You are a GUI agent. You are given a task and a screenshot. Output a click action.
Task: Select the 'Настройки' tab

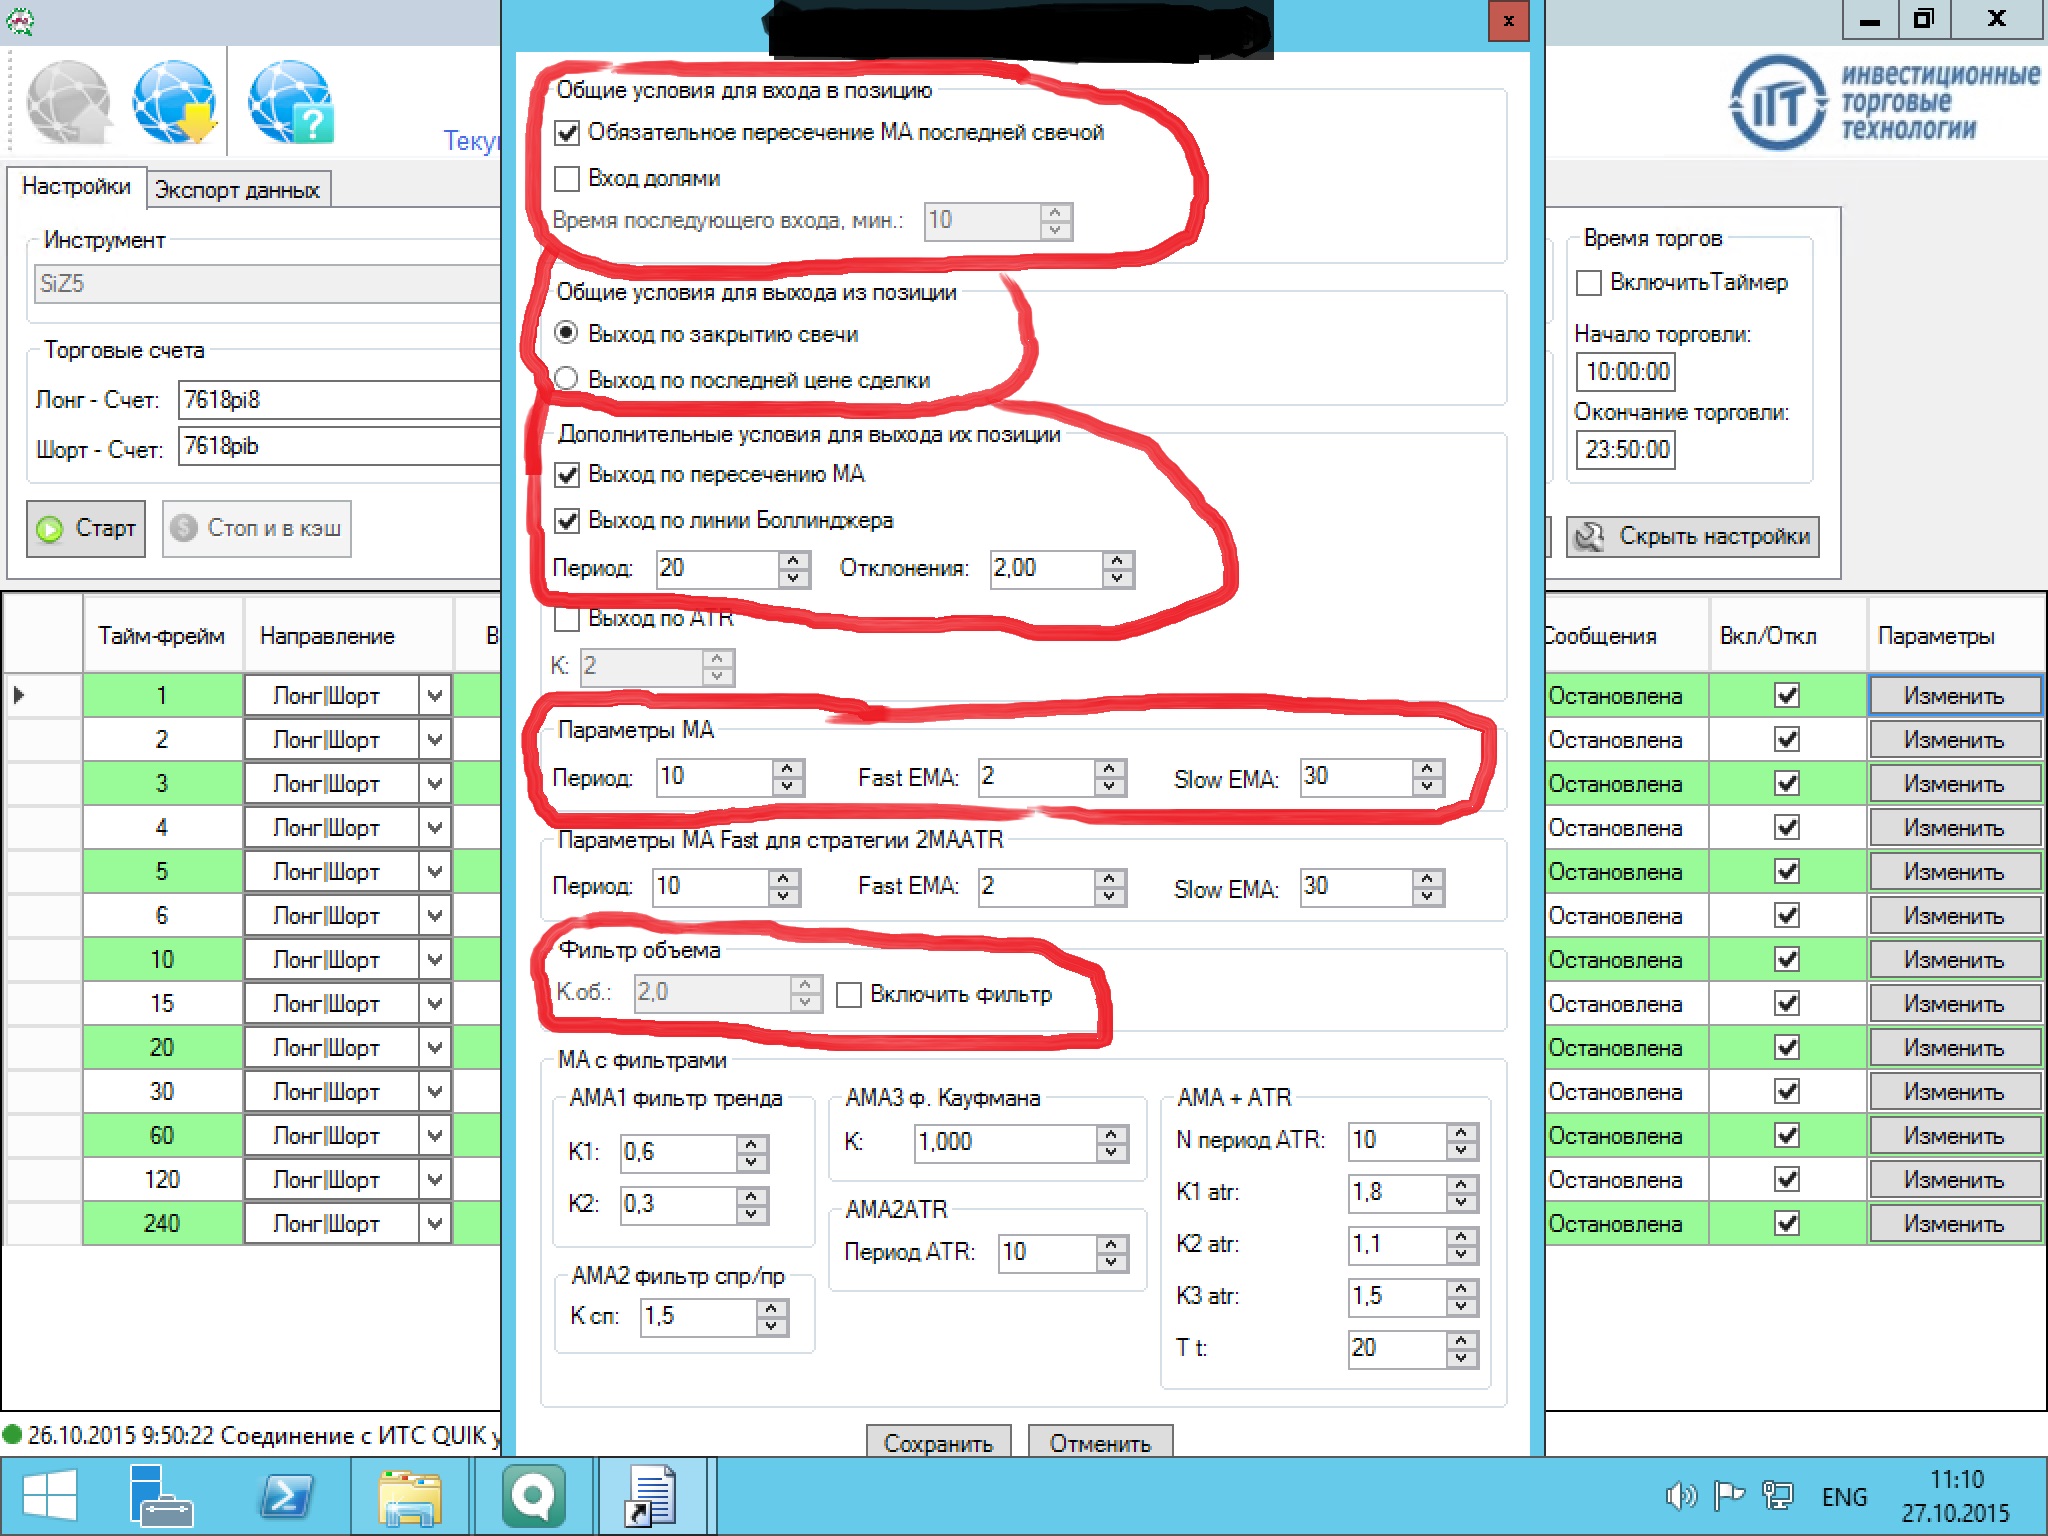76,187
